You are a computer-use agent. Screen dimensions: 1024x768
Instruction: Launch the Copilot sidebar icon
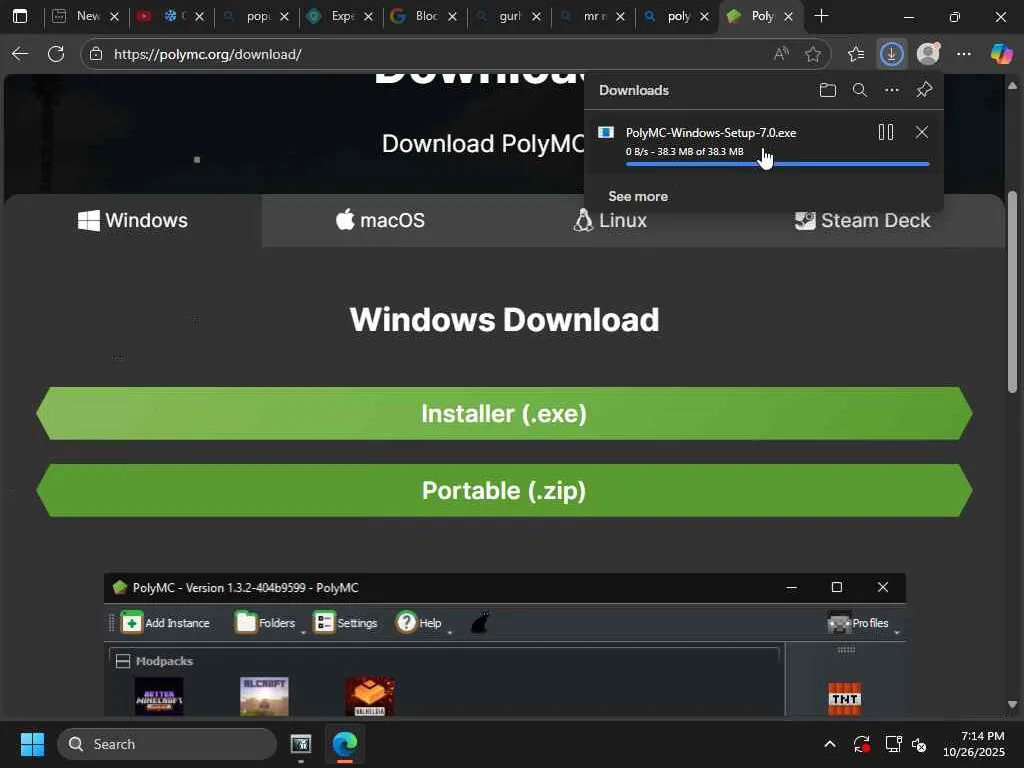1000,54
